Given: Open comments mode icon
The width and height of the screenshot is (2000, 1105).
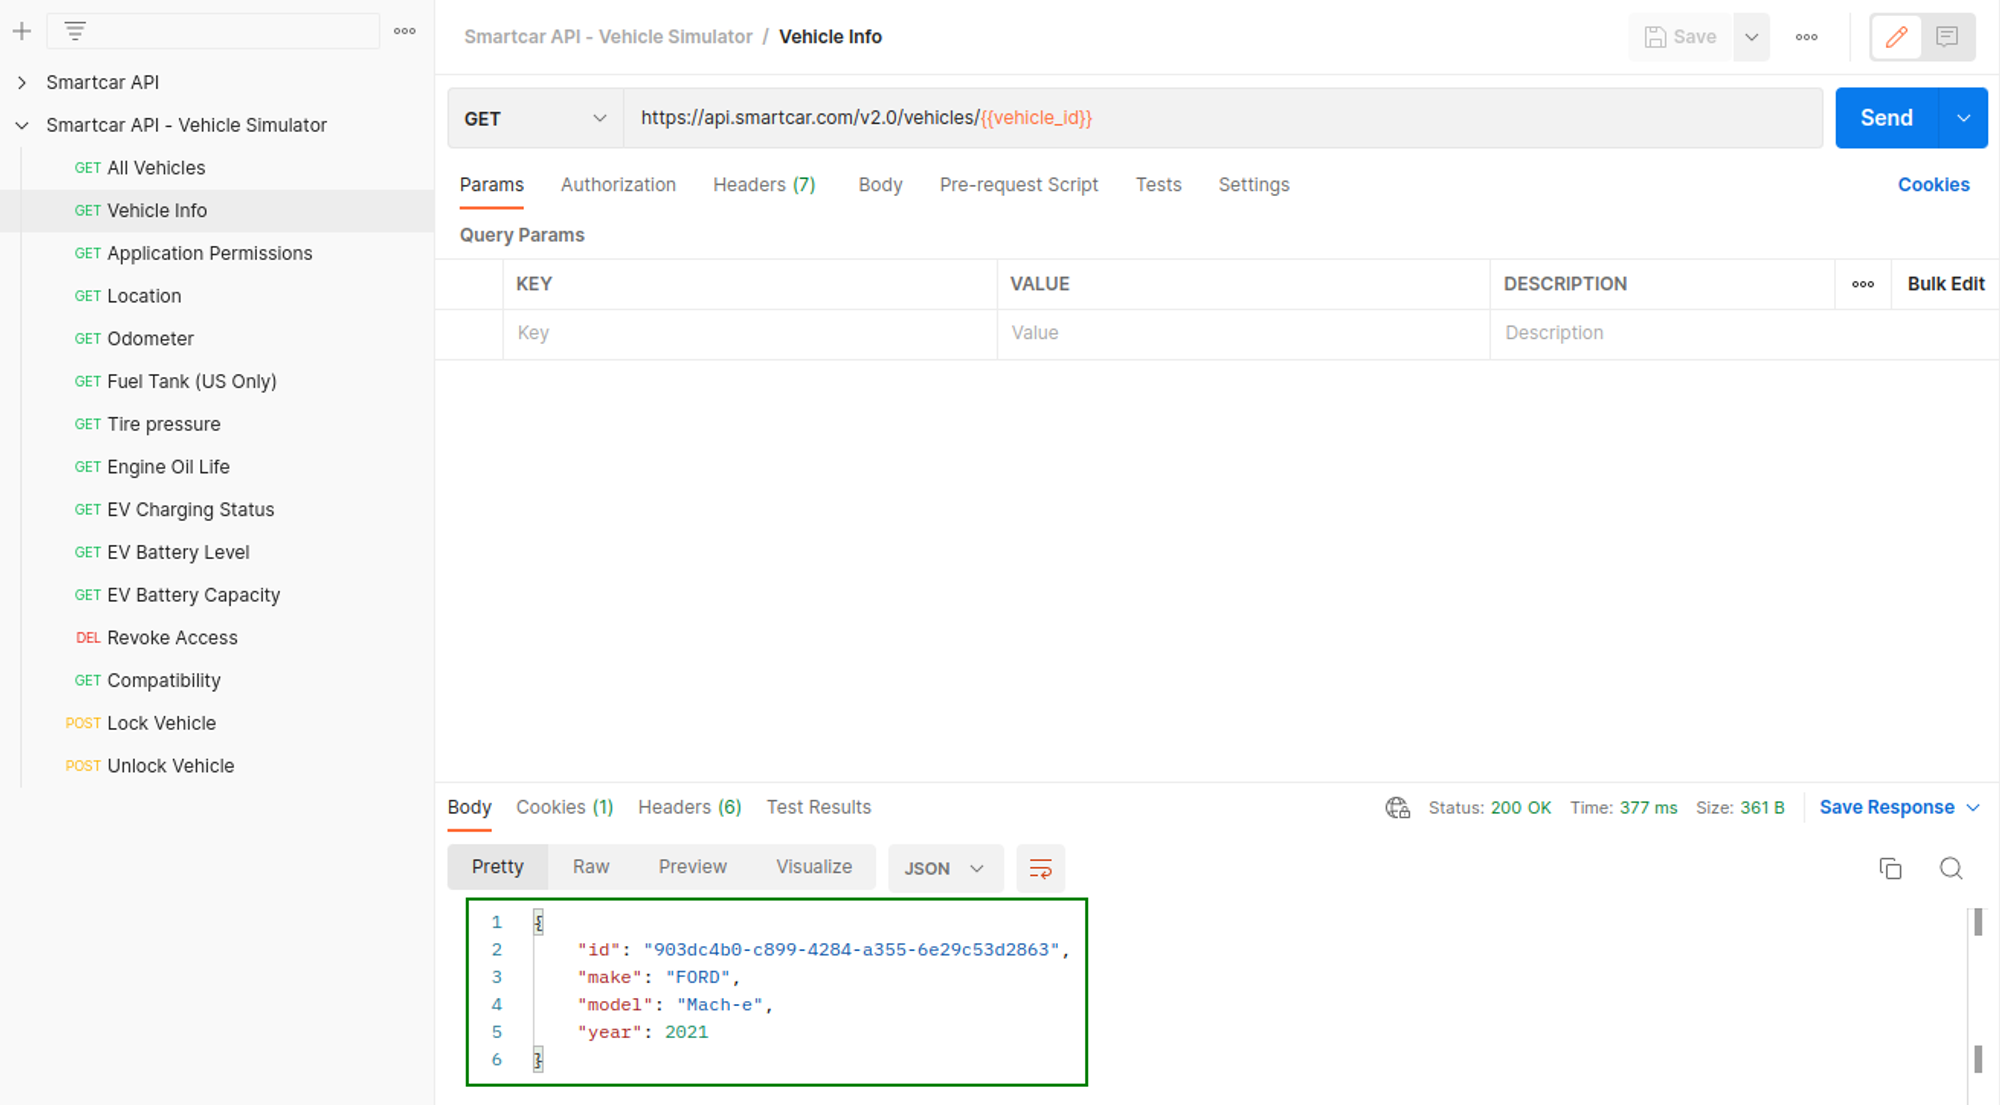Looking at the screenshot, I should pyautogui.click(x=1947, y=37).
